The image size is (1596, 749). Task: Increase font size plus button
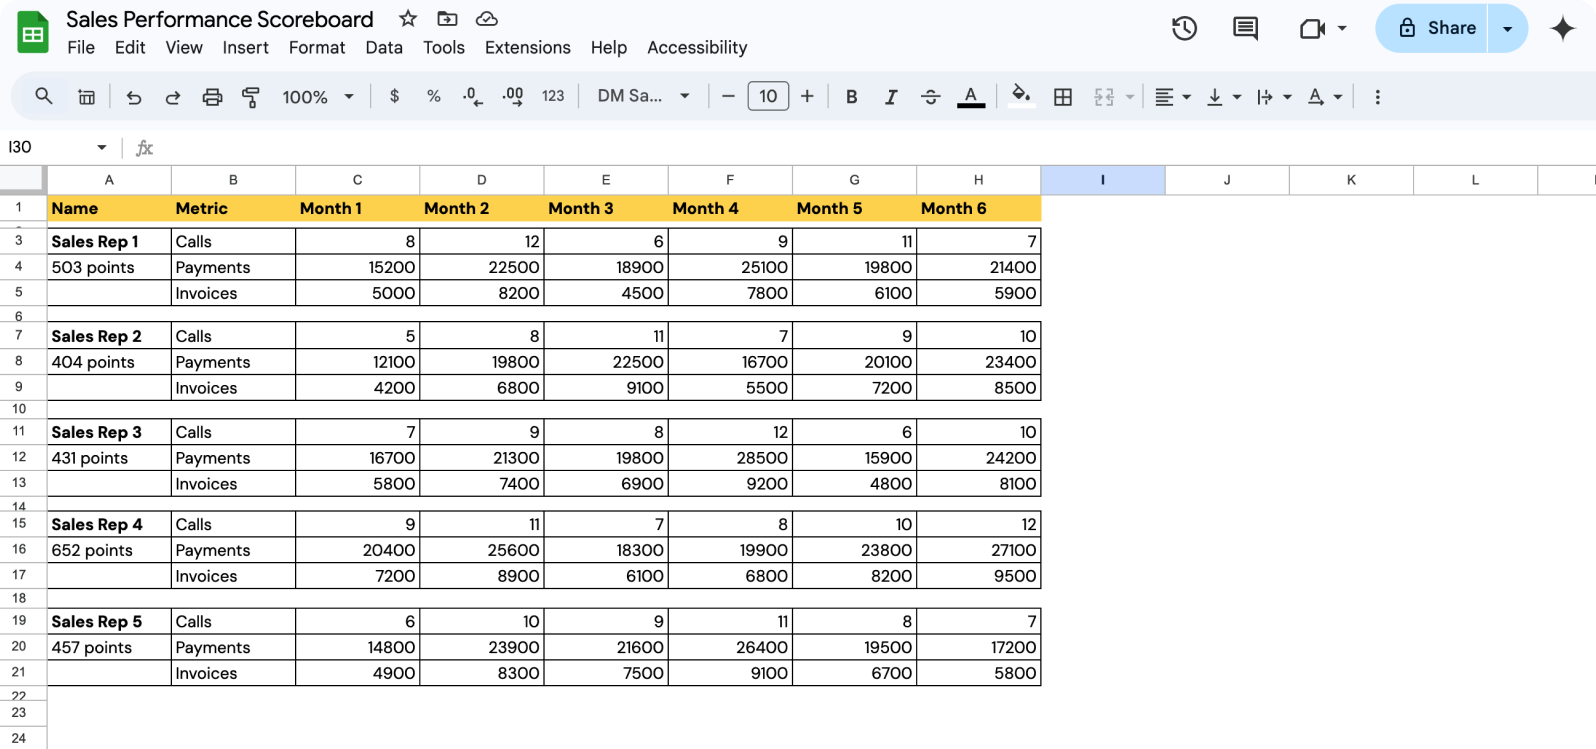point(807,96)
